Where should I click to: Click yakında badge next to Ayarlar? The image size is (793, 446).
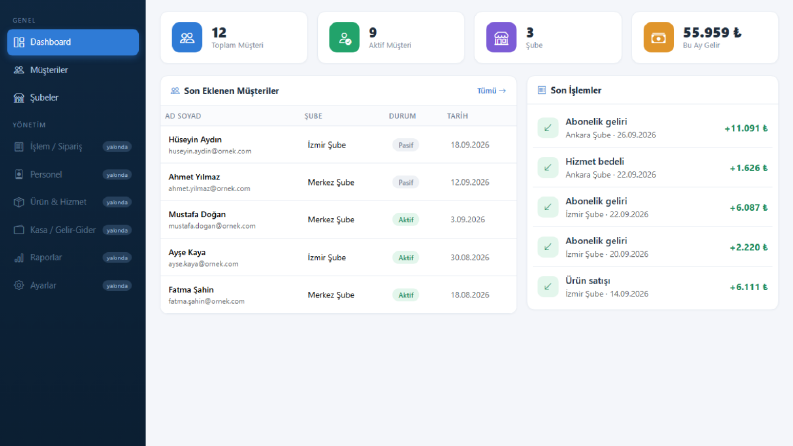117,286
